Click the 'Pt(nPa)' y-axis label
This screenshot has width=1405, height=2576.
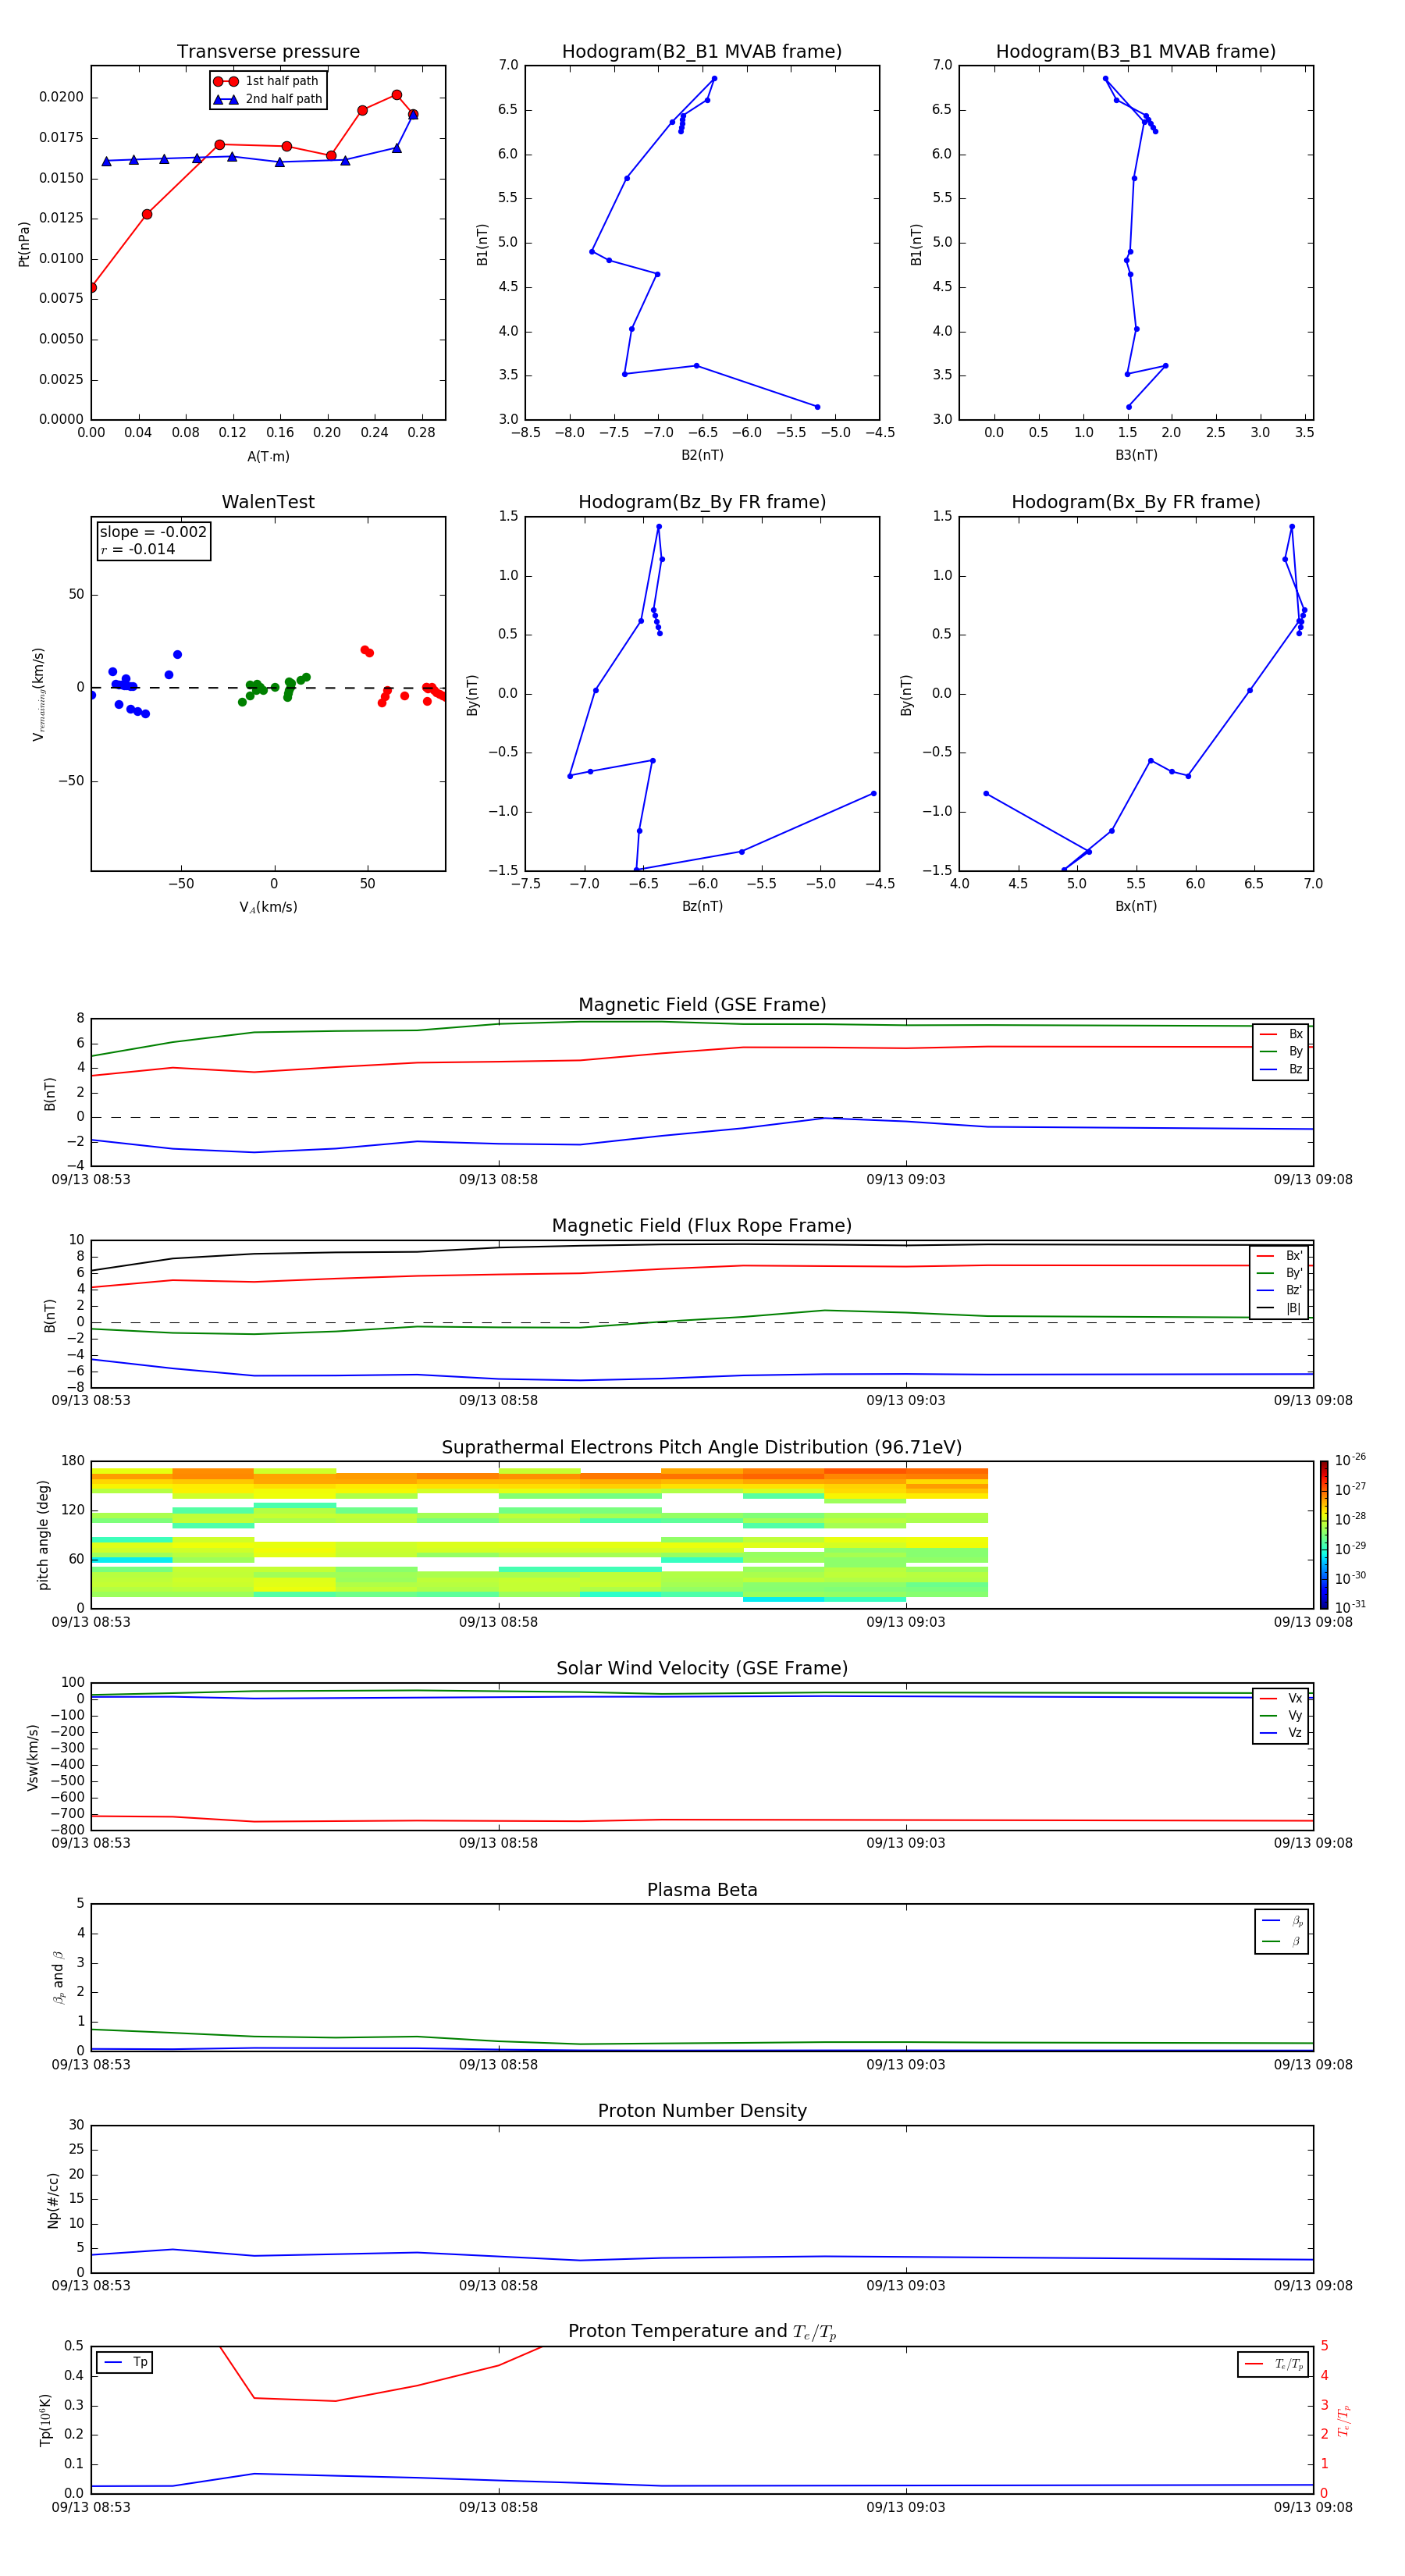tap(24, 244)
